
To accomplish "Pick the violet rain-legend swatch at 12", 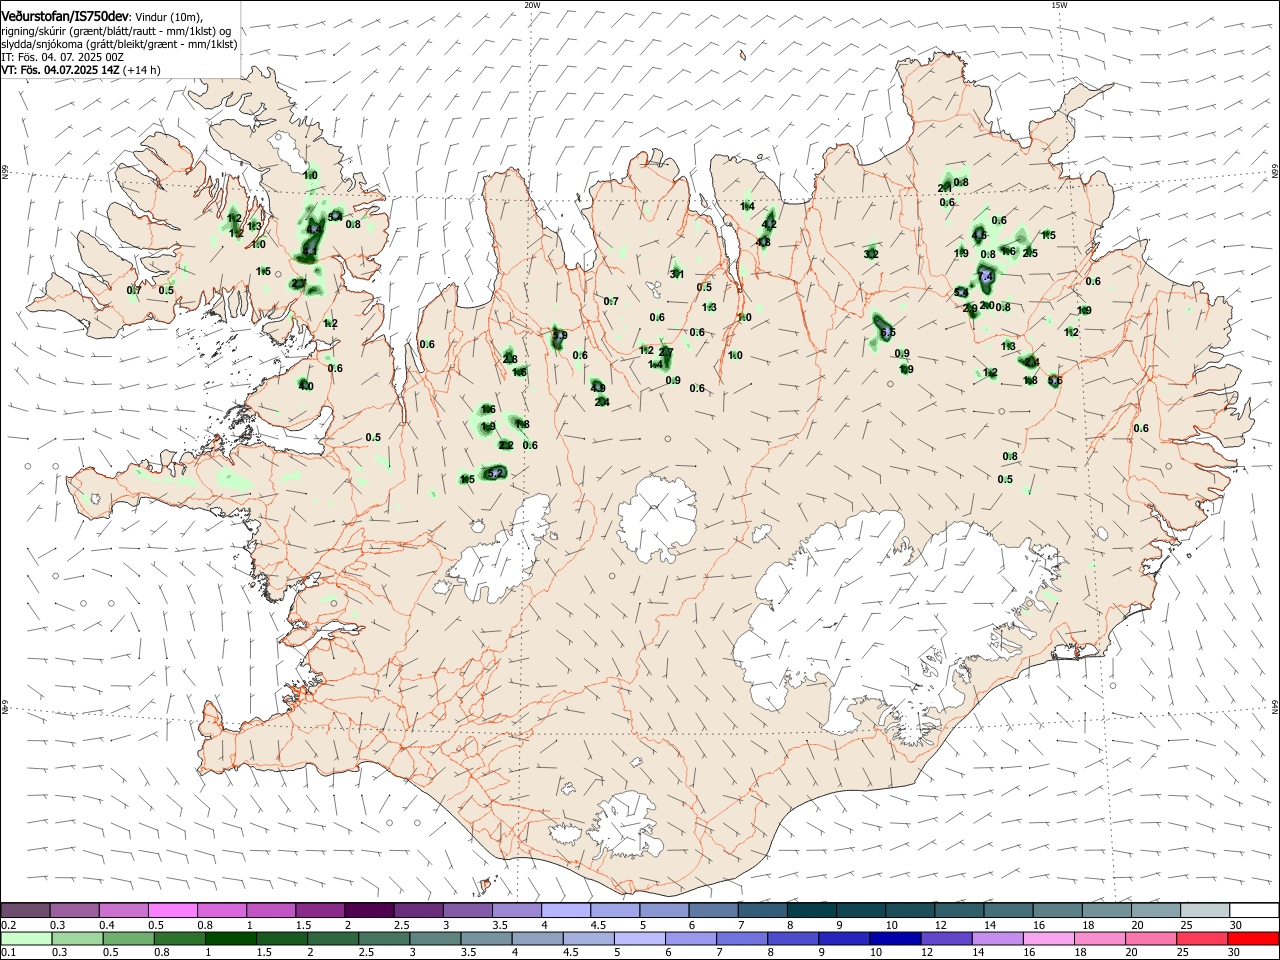I will coord(945,939).
